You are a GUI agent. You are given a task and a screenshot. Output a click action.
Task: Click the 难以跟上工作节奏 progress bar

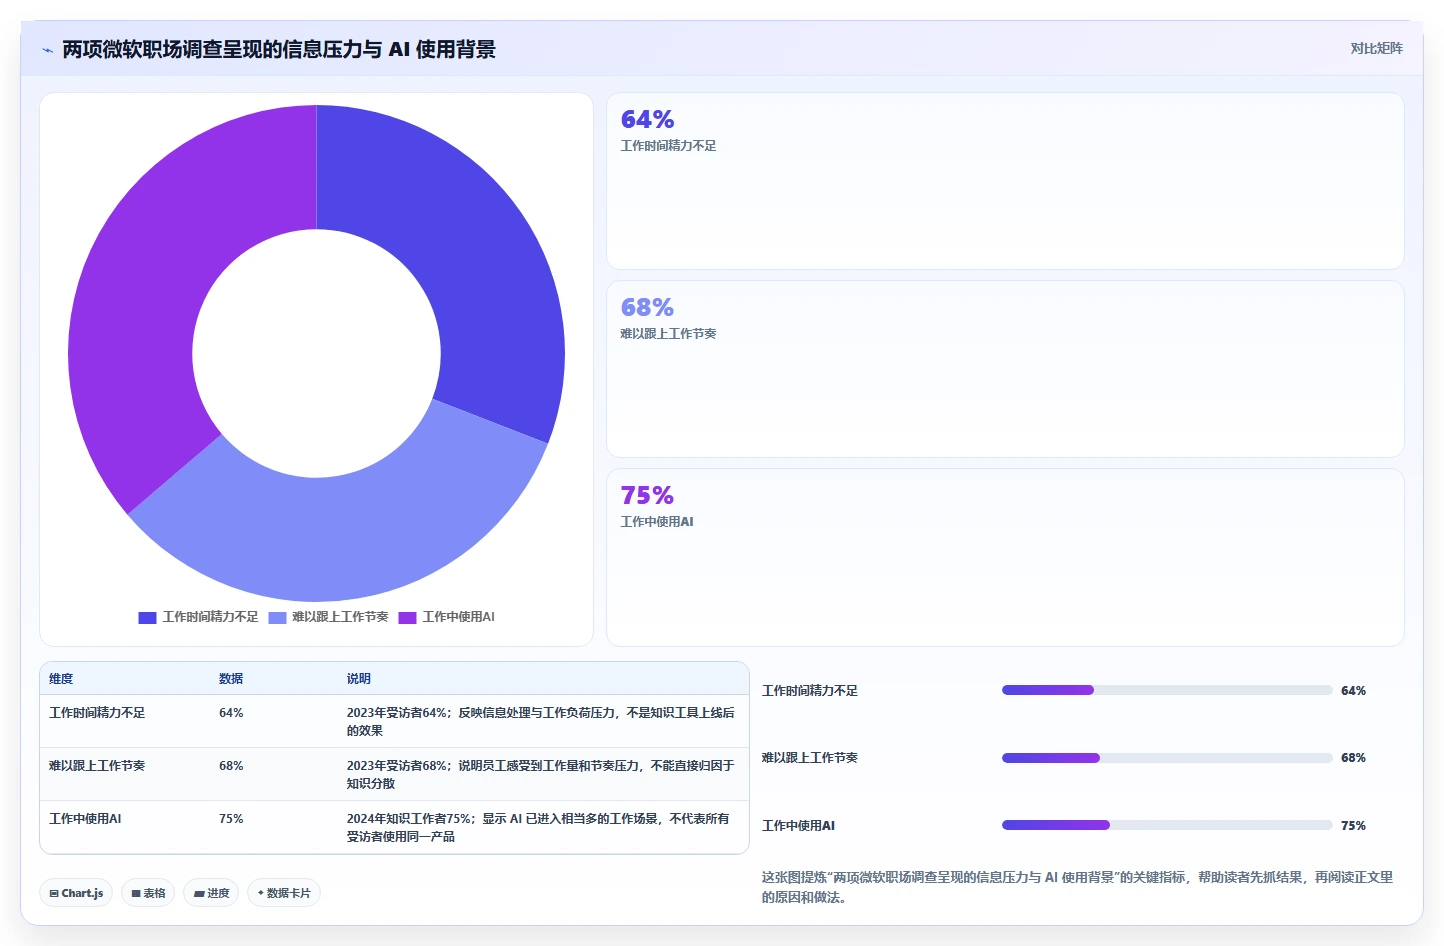[1167, 758]
